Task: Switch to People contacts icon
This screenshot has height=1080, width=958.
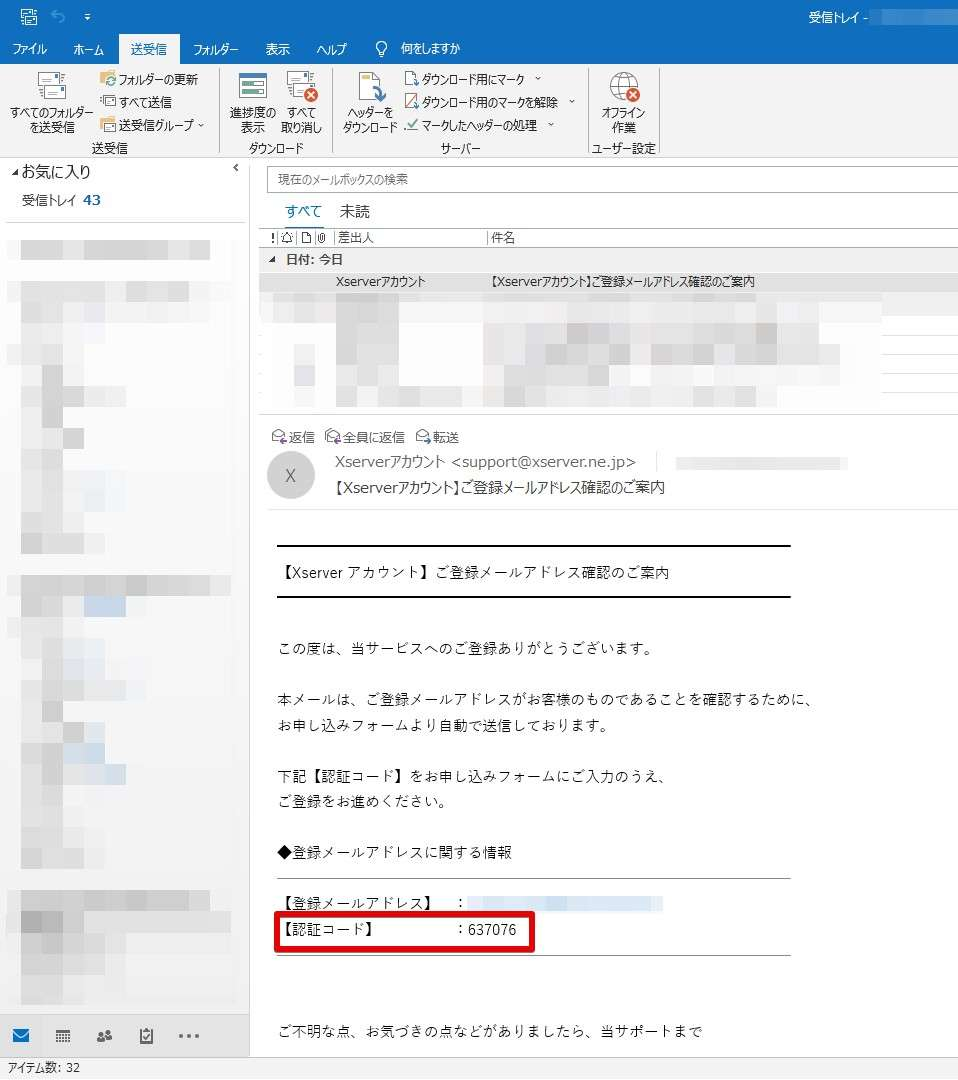Action: click(x=105, y=1036)
